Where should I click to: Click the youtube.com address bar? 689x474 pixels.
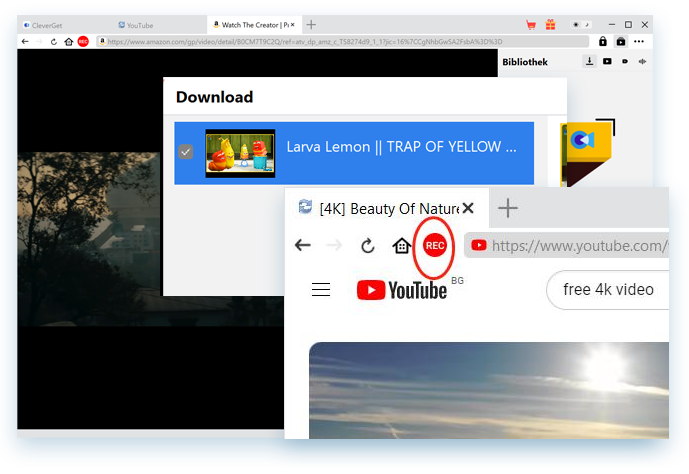click(567, 245)
